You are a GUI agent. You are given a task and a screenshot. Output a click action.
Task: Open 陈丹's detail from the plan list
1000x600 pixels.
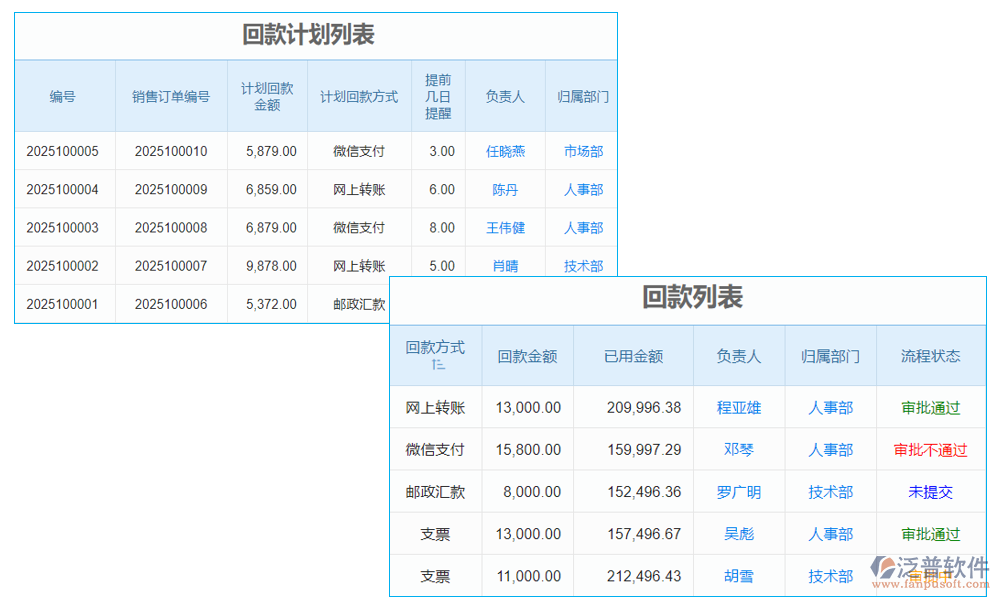[505, 189]
